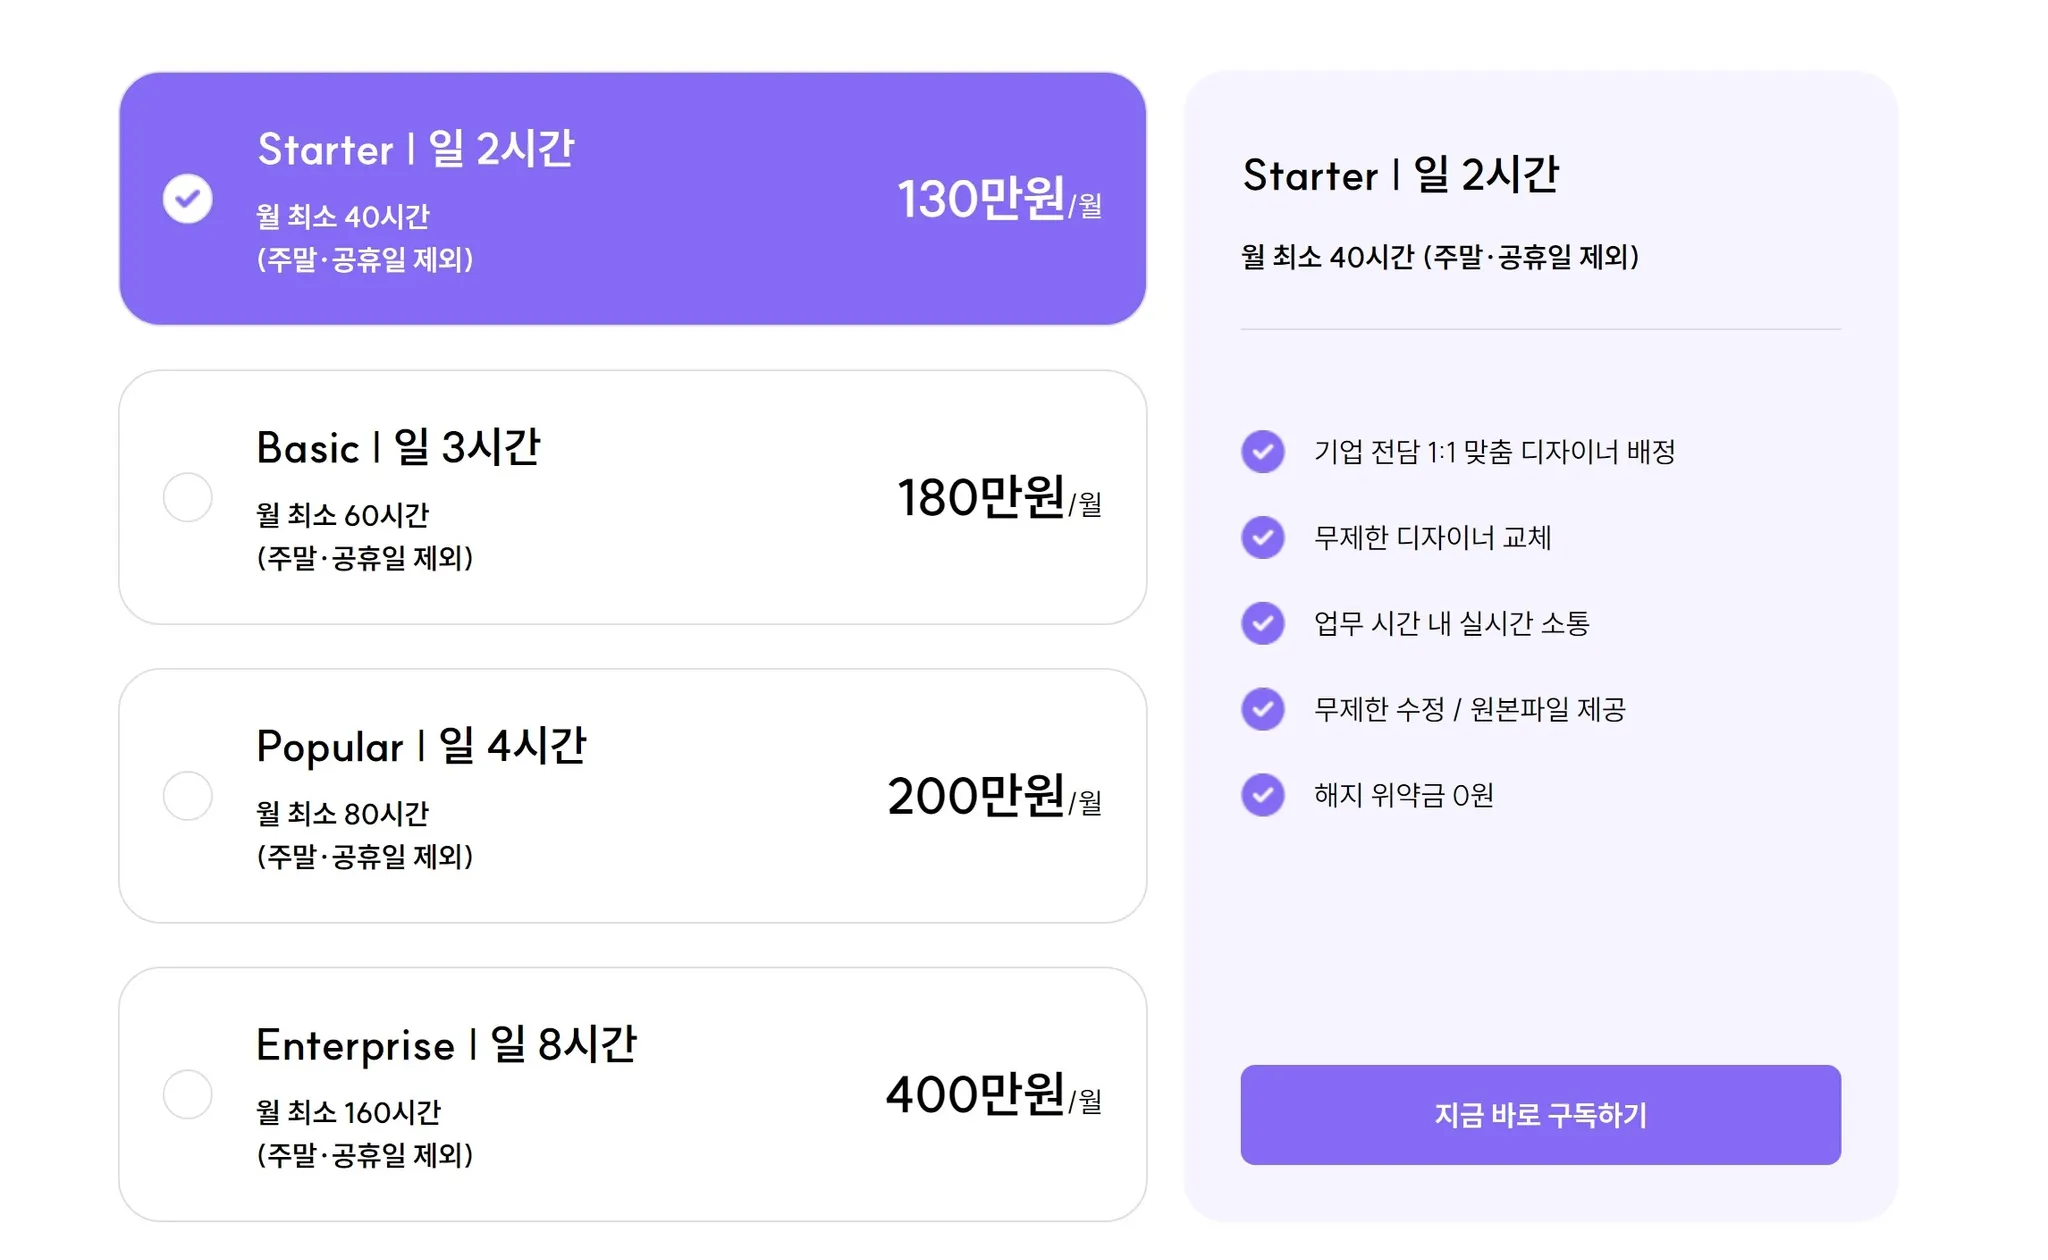Click checkmark icon beside 무제한 디자이너 교체
Screen dimensions: 2048x1260
1263,538
